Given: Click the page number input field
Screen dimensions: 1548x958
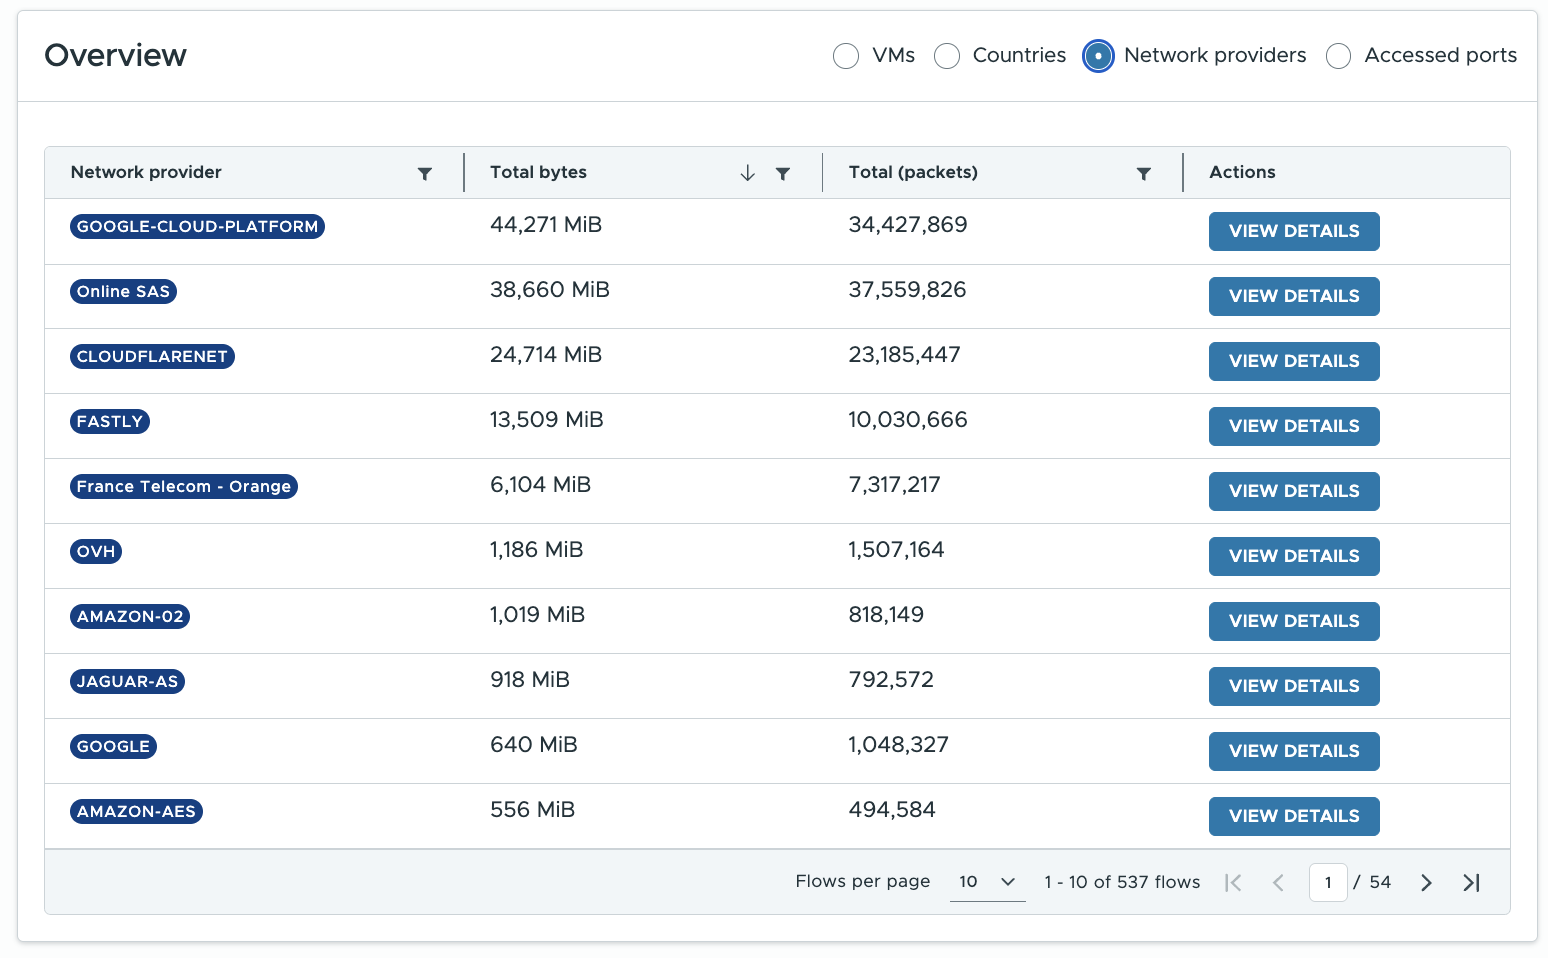Looking at the screenshot, I should point(1327,882).
